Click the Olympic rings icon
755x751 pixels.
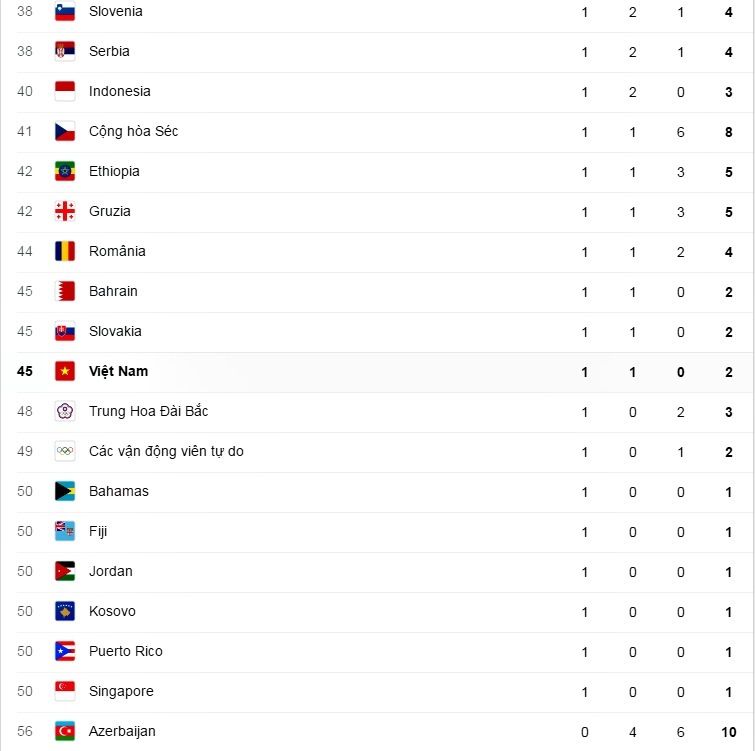[65, 452]
